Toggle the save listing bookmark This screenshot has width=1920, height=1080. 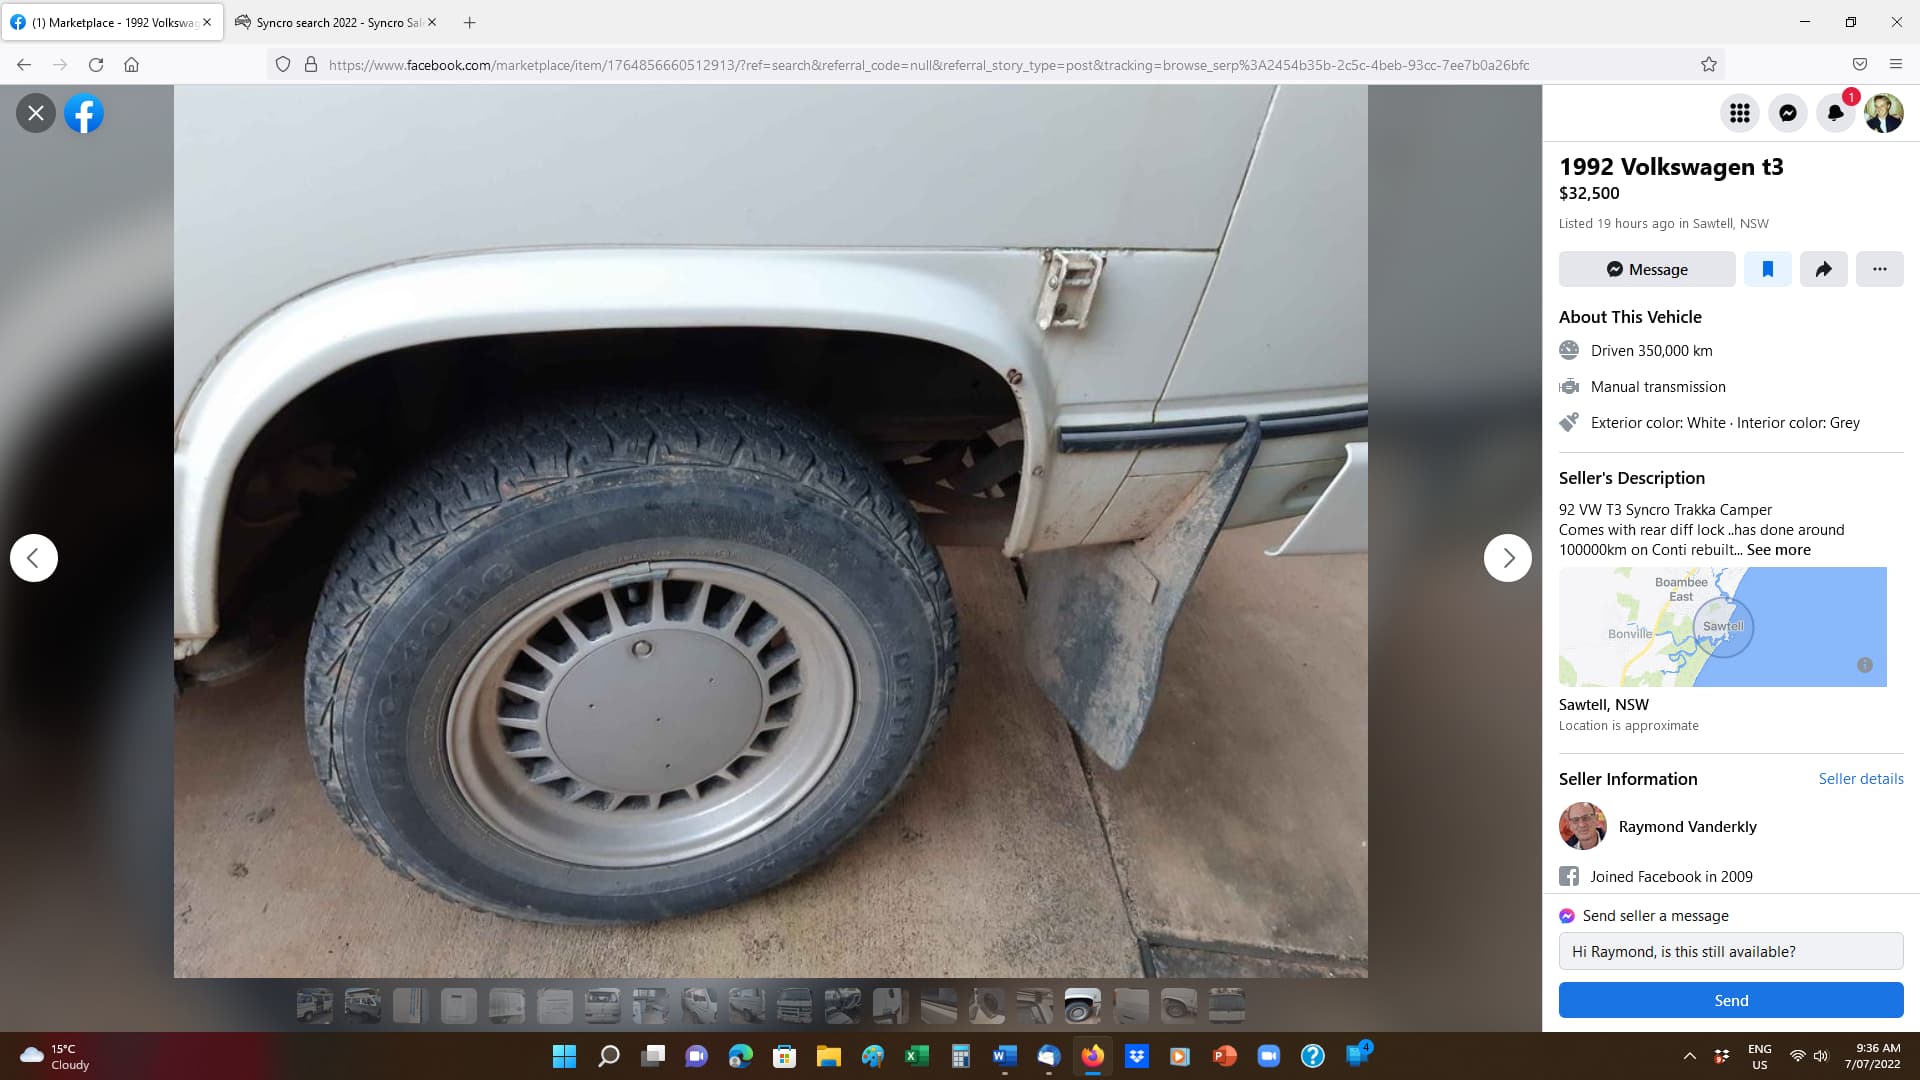coord(1767,269)
